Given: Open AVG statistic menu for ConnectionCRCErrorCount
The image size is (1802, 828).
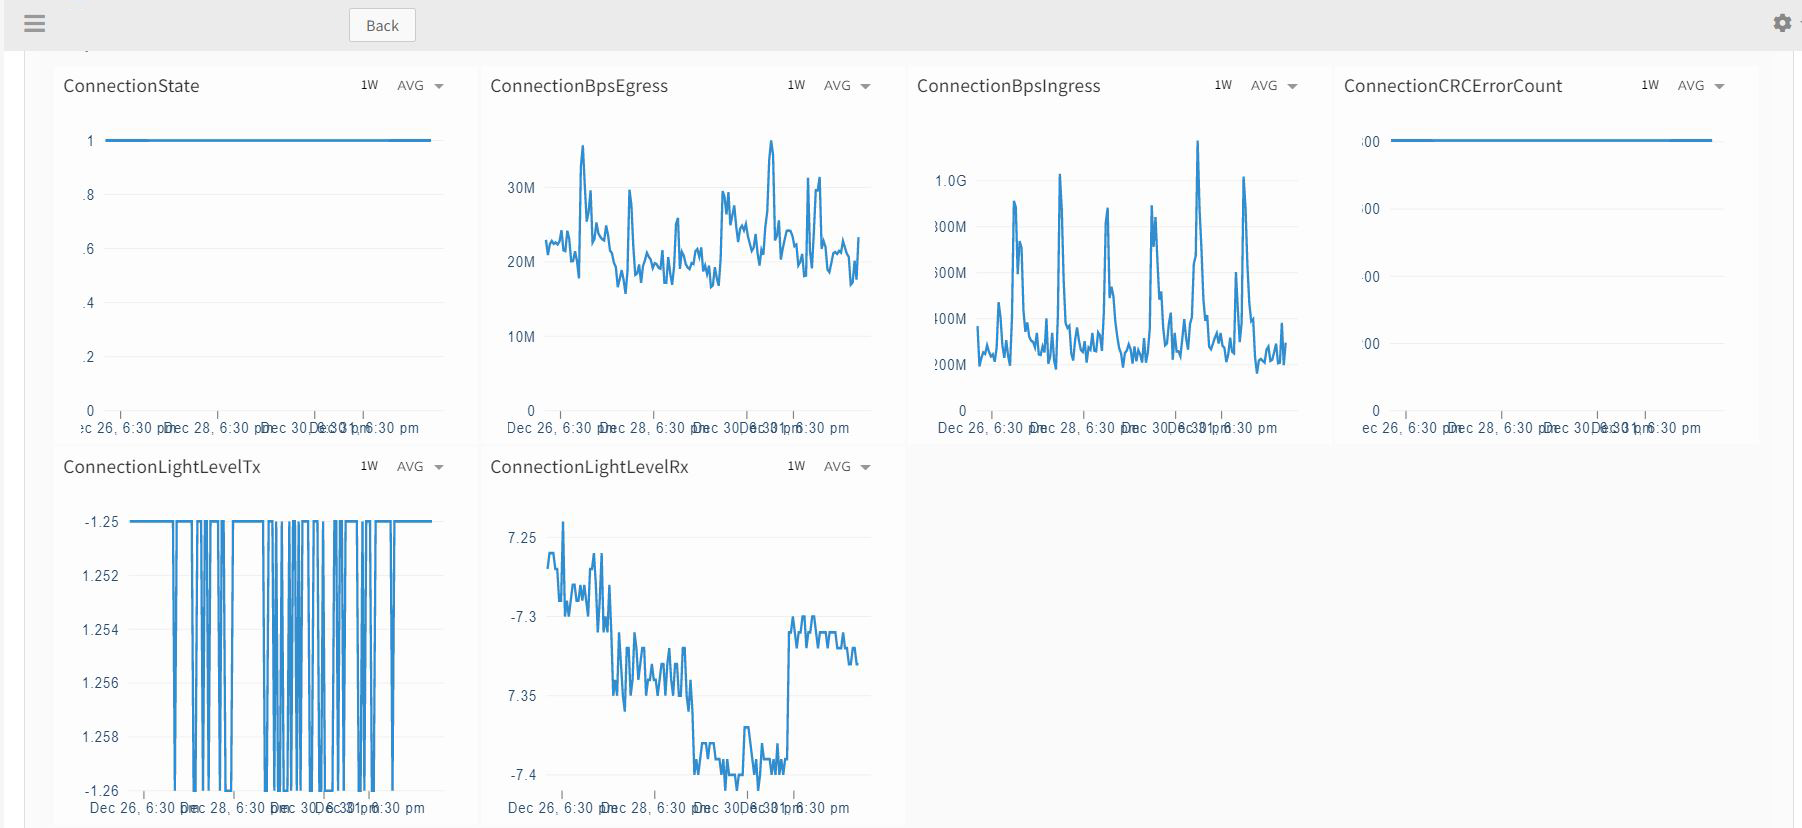Looking at the screenshot, I should [1701, 86].
